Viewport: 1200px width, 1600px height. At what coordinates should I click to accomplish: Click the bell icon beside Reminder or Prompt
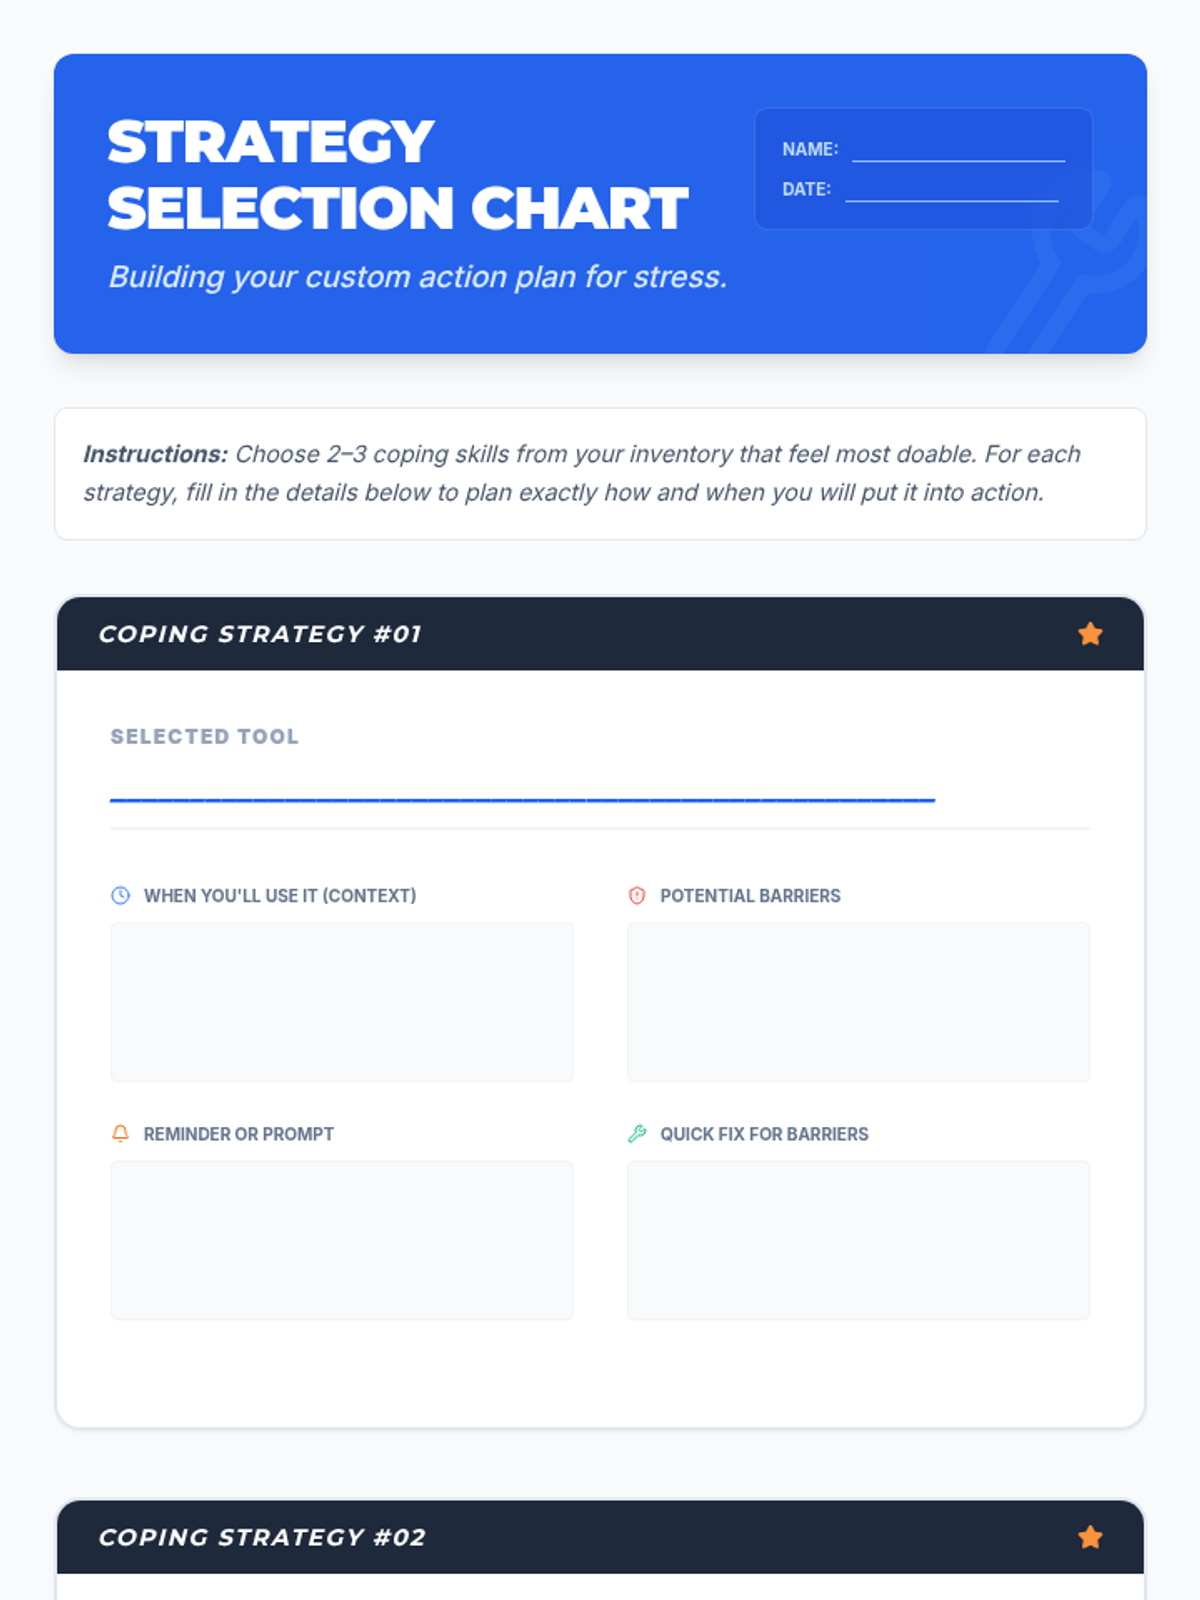point(120,1133)
